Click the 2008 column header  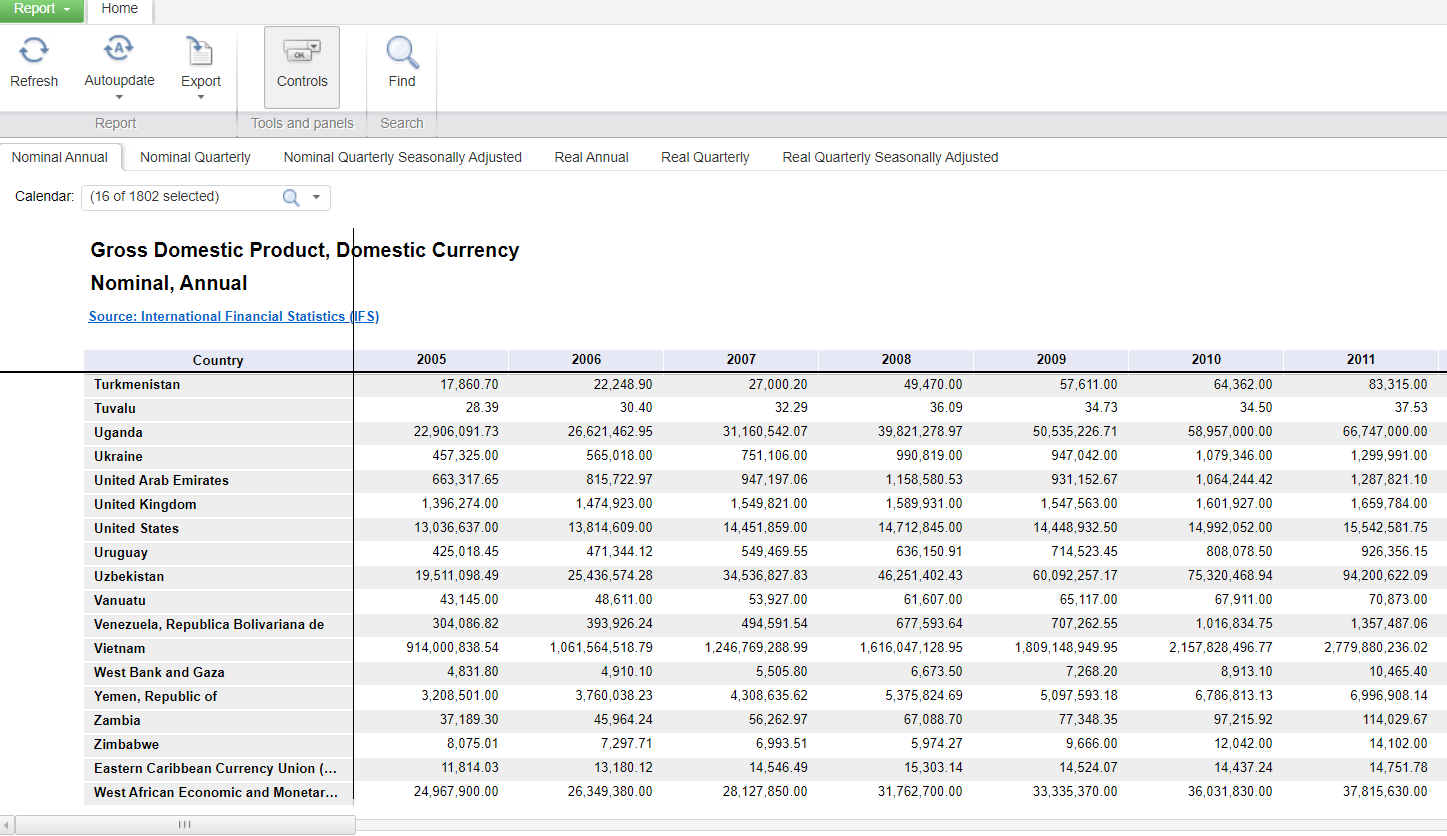896,359
